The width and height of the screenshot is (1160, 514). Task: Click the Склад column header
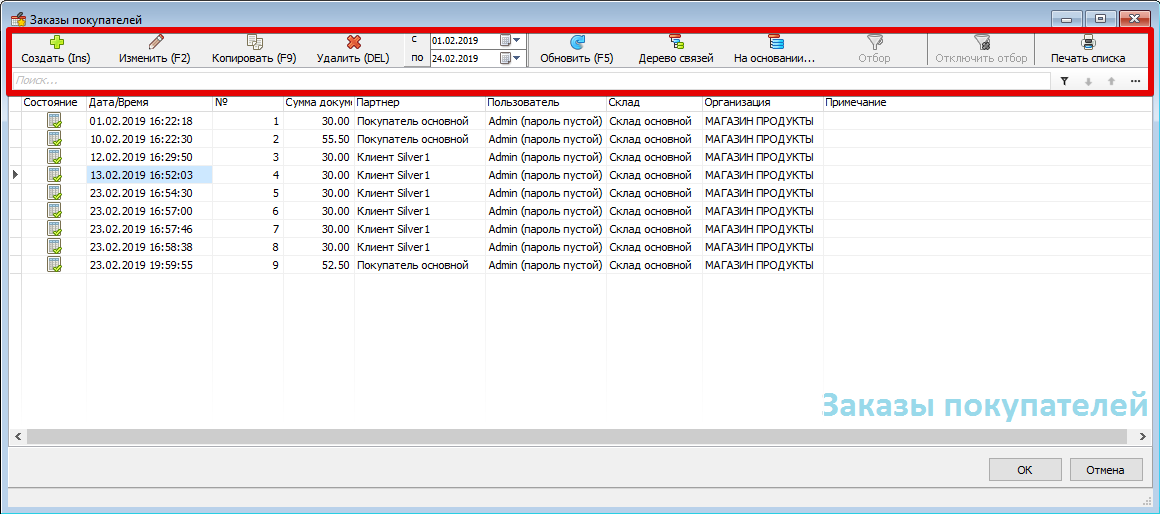pos(655,103)
